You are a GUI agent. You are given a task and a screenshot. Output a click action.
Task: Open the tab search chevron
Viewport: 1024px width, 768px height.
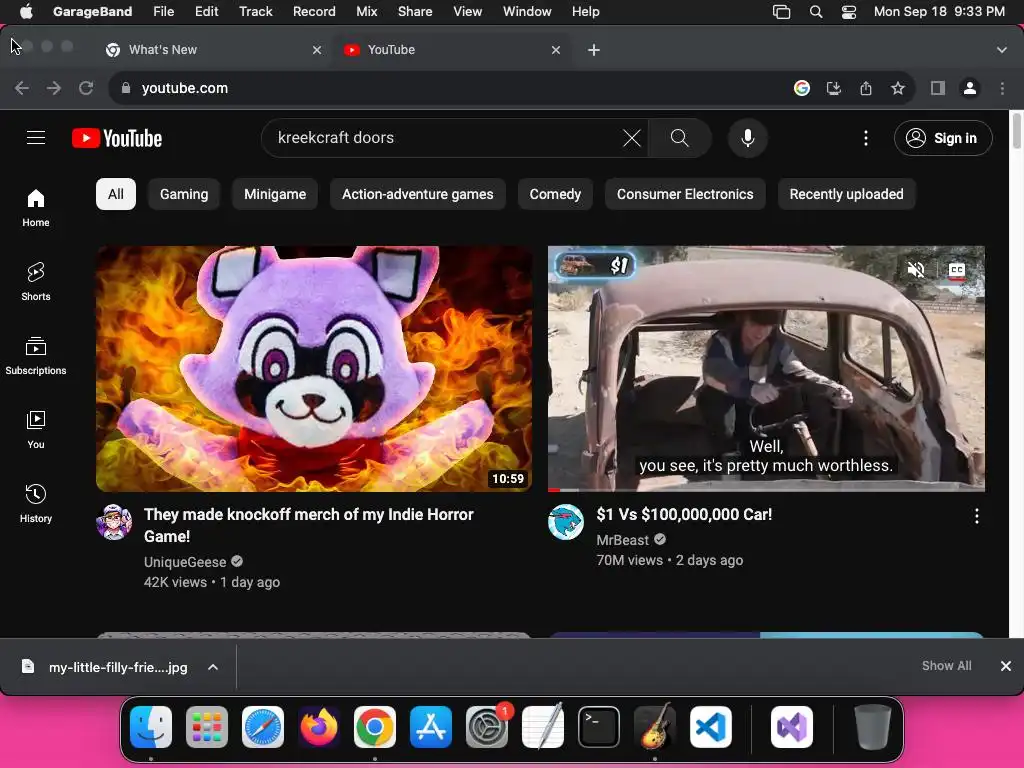pos(1001,50)
